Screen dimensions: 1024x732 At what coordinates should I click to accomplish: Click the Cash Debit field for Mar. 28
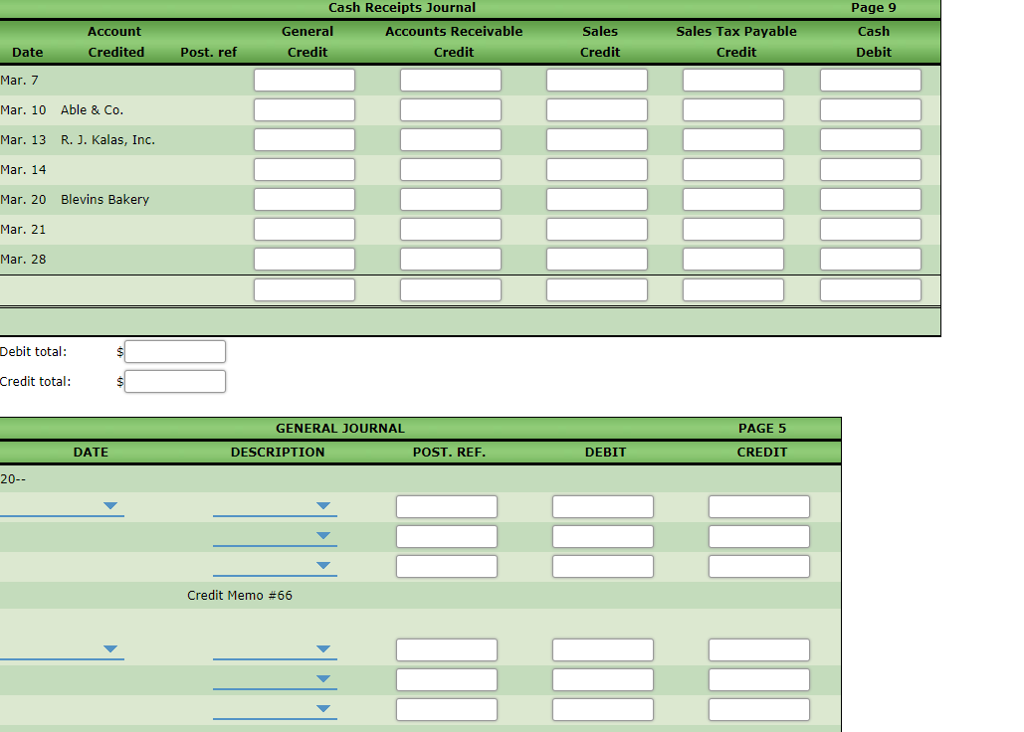869,259
